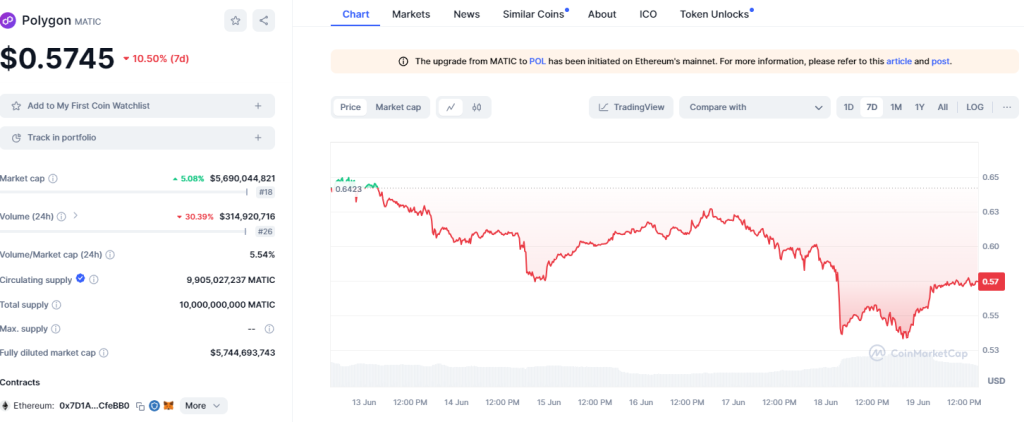Image resolution: width=1024 pixels, height=422 pixels.
Task: Expand Volume (24h) chevron arrow
Action: pos(75,216)
